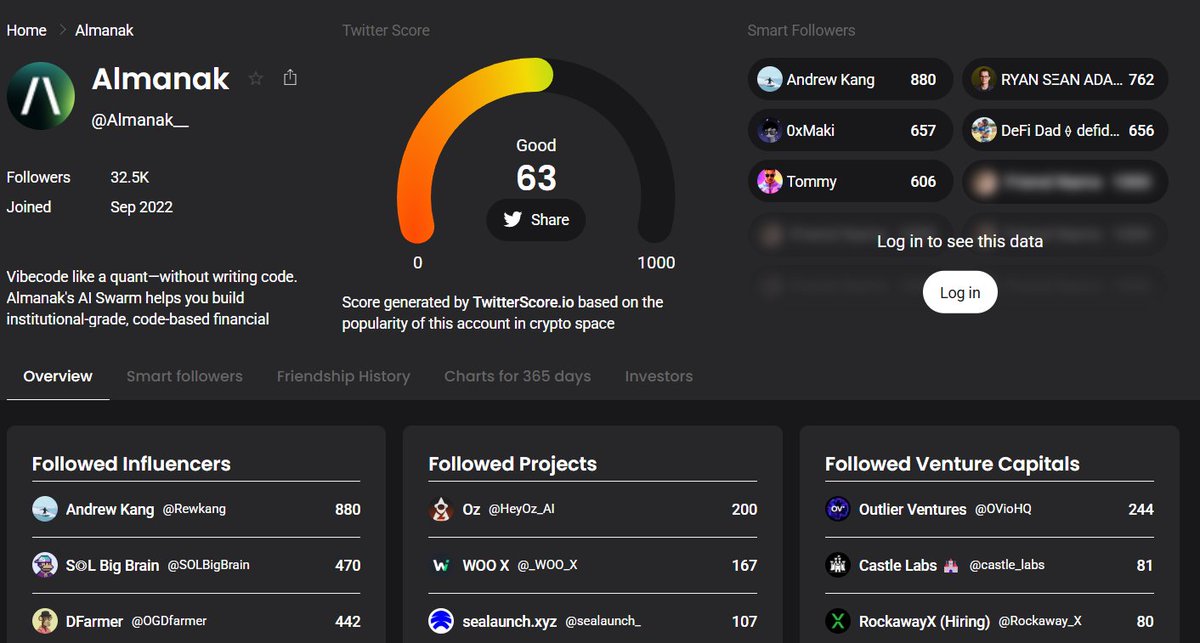Click the @sealaunch_ handle

[x=603, y=621]
